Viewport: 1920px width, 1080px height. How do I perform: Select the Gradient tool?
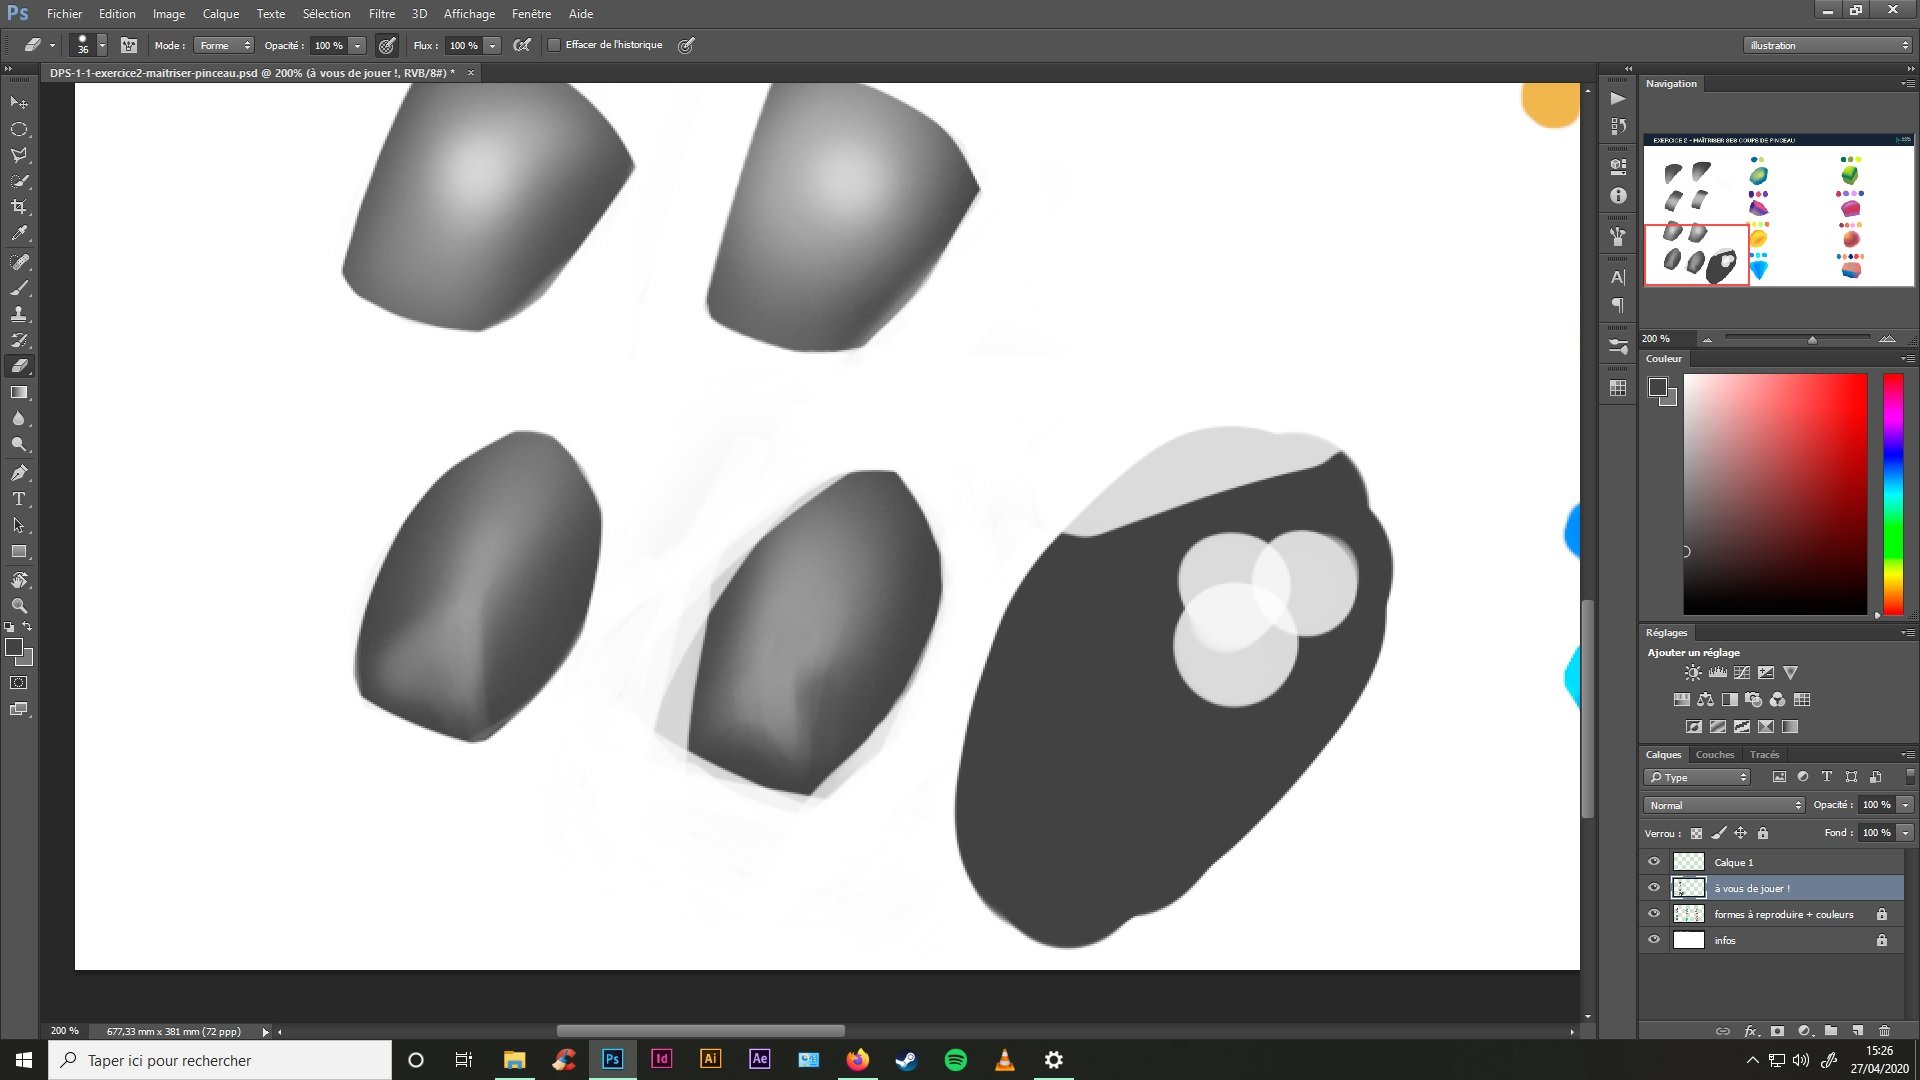(19, 393)
